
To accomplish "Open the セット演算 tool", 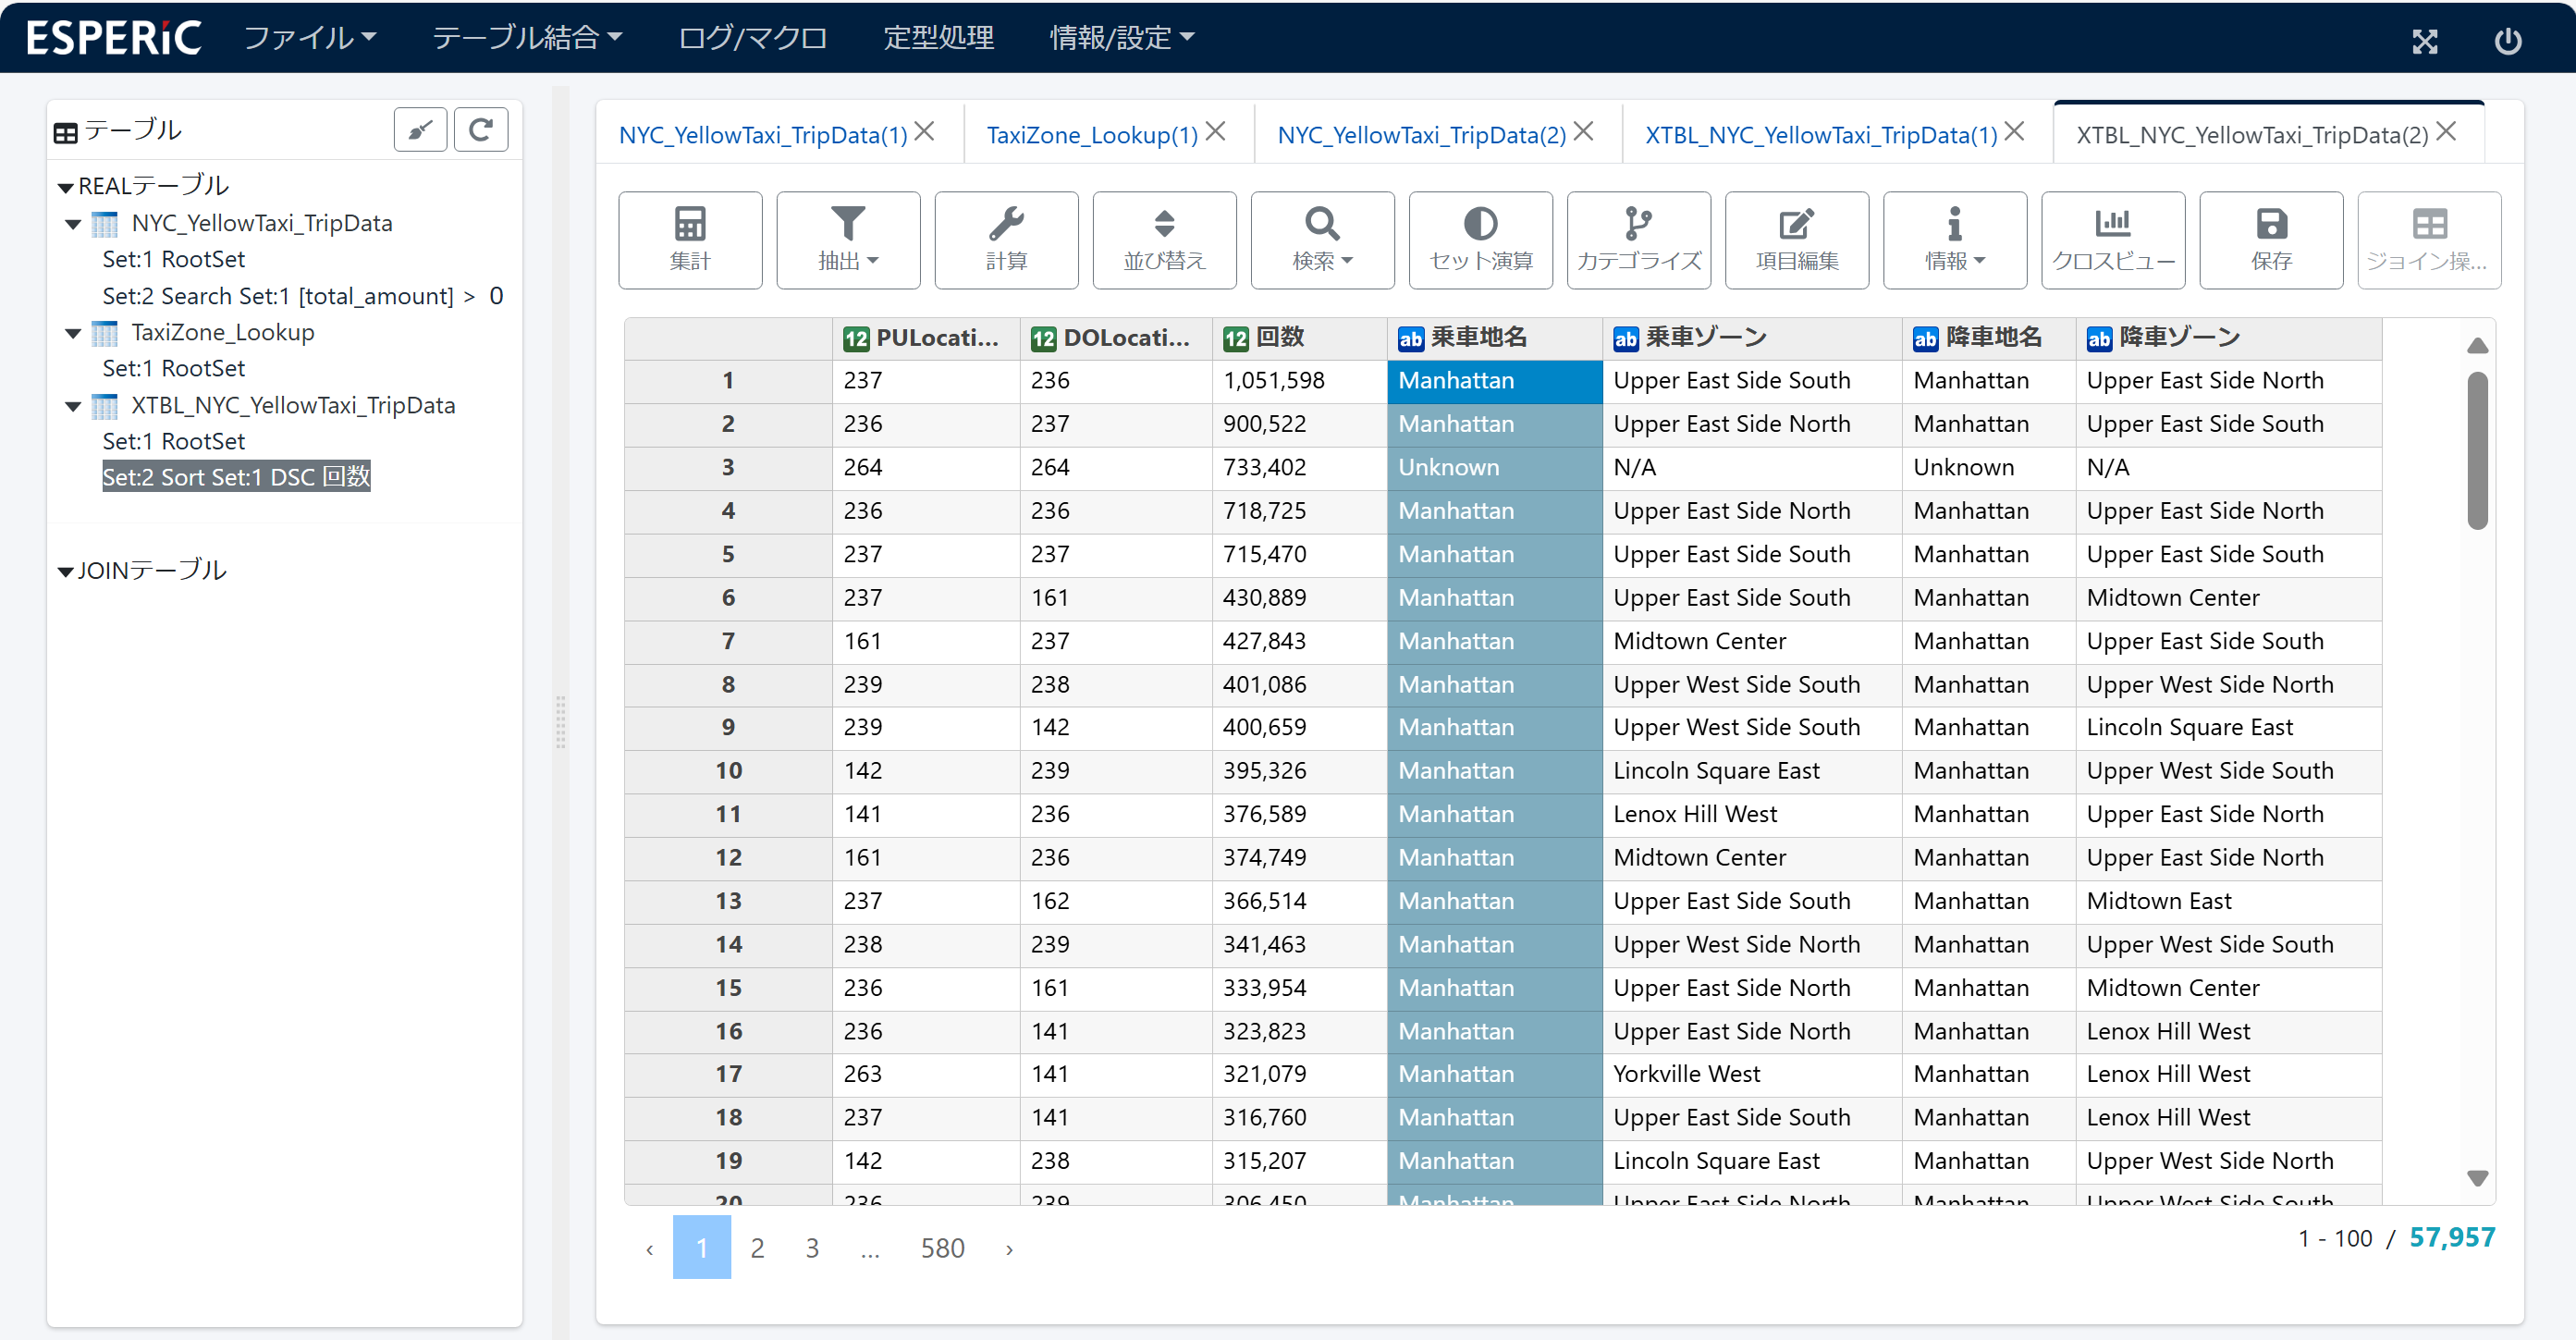I will pyautogui.click(x=1479, y=239).
